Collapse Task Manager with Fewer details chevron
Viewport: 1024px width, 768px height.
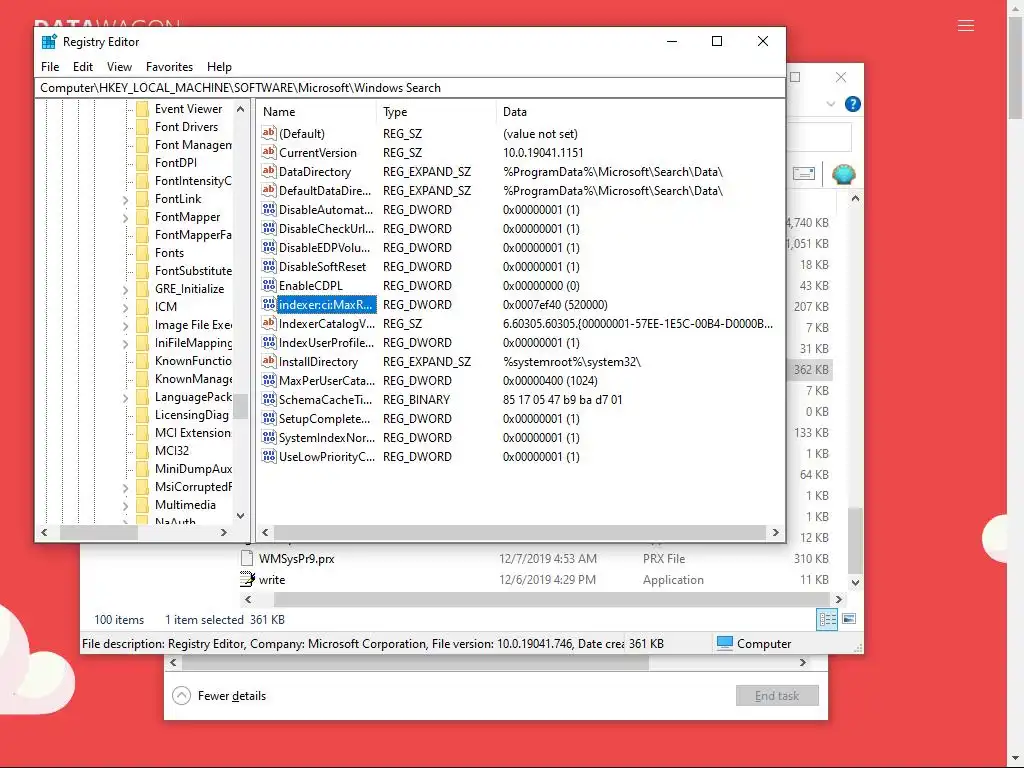click(x=182, y=696)
